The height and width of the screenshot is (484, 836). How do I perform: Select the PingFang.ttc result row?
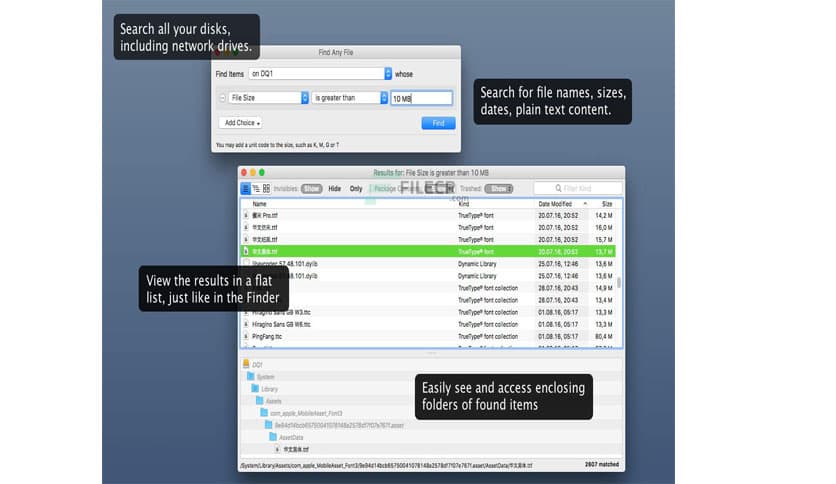pos(429,336)
